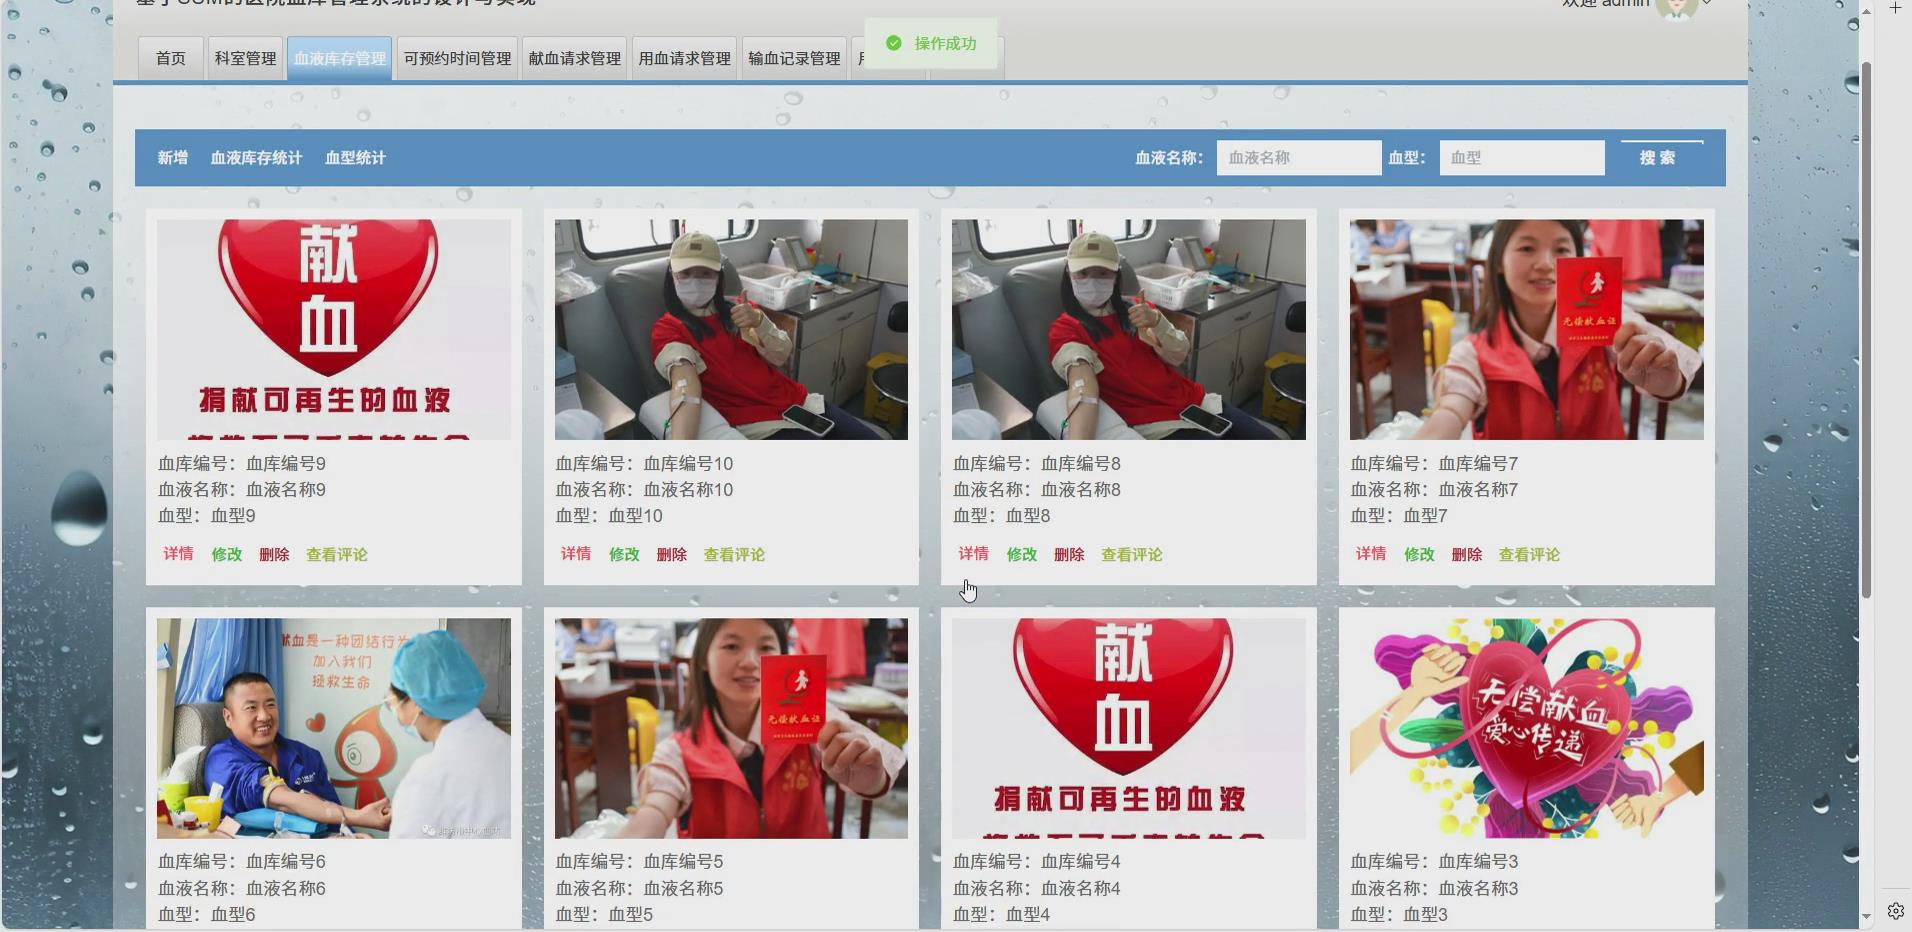Click 修改 for 血库编号10
Viewport: 1912px width, 932px height.
pos(624,554)
